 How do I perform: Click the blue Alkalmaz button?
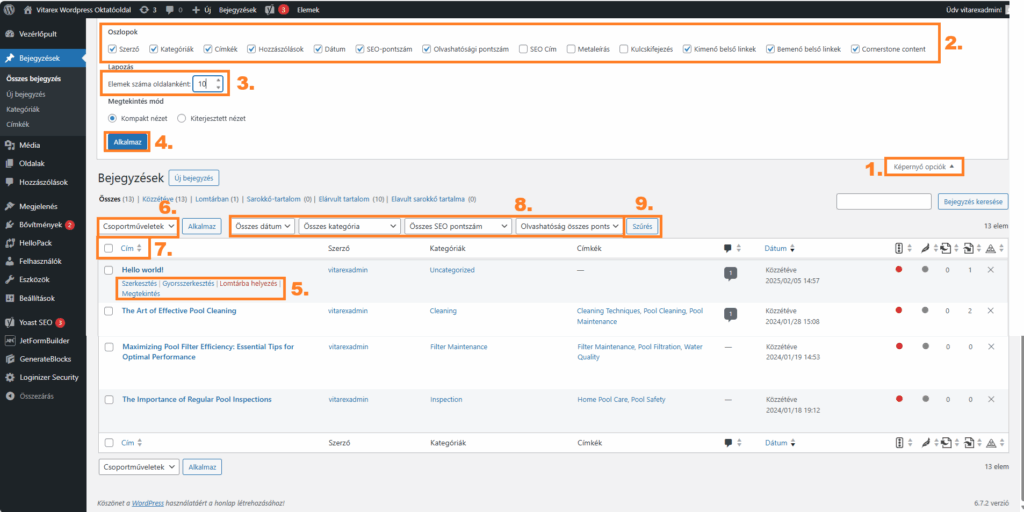128,142
